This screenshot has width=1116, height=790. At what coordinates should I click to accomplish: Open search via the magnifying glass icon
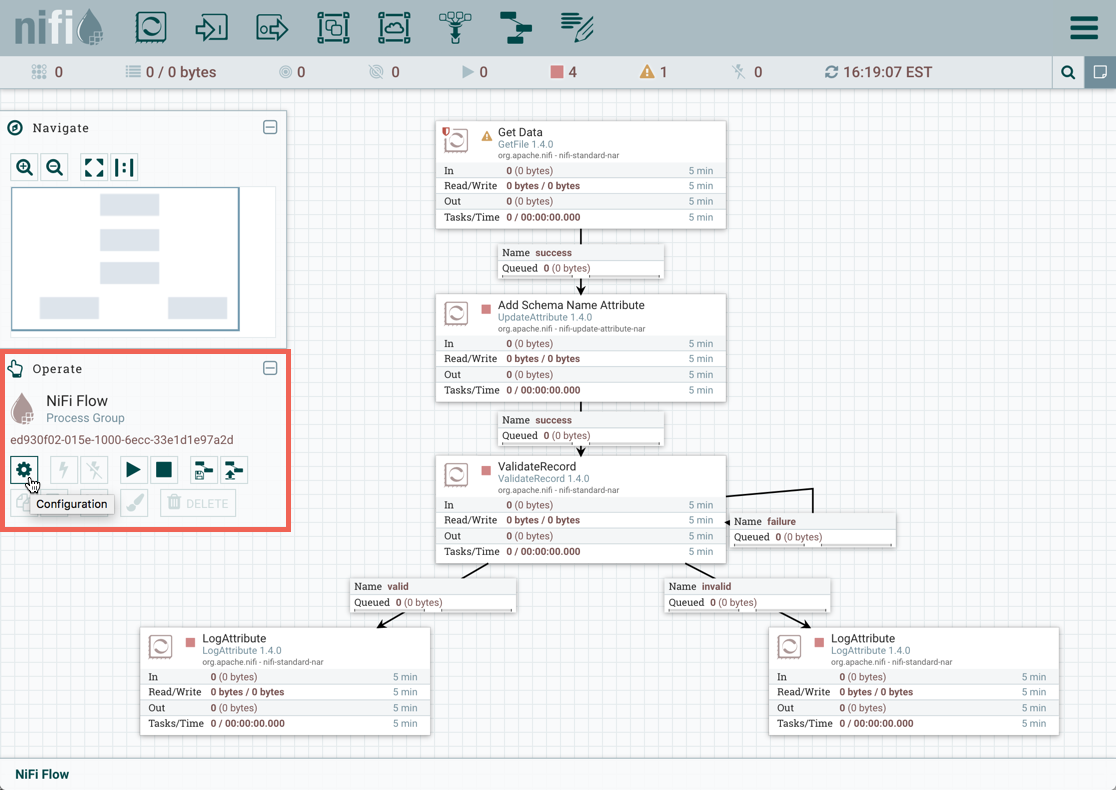pyautogui.click(x=1067, y=72)
